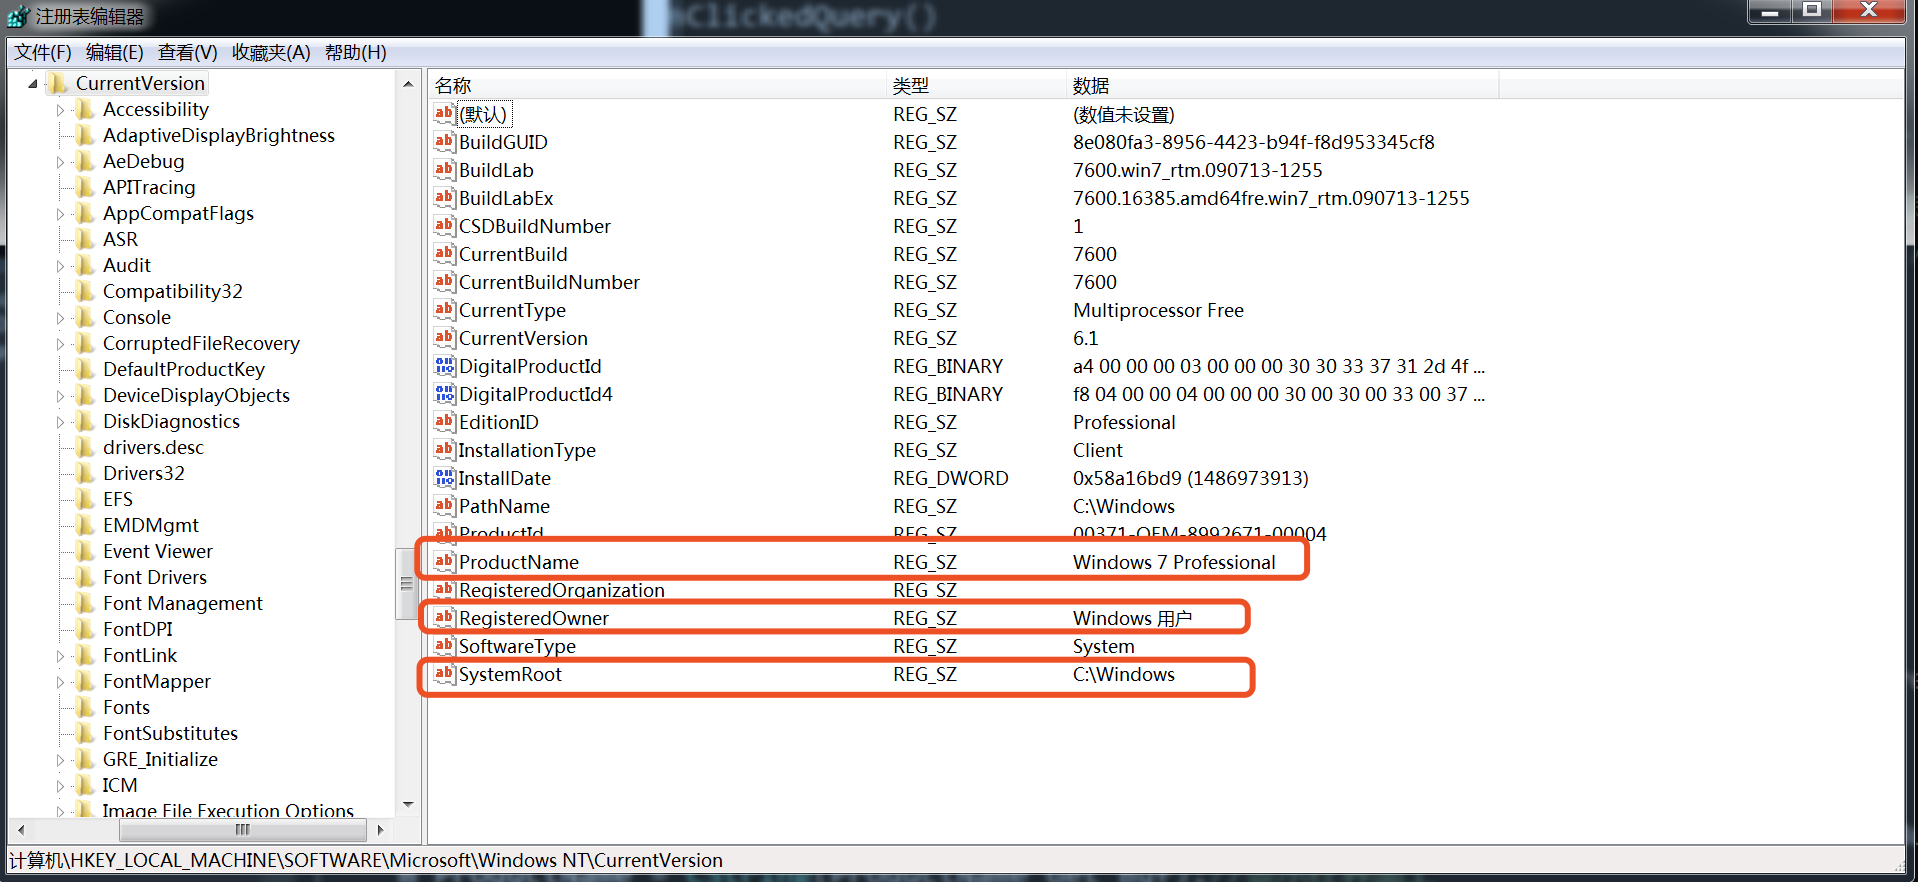This screenshot has width=1918, height=882.
Task: Click the data 'Windows 7 Professional'
Action: (x=1174, y=562)
